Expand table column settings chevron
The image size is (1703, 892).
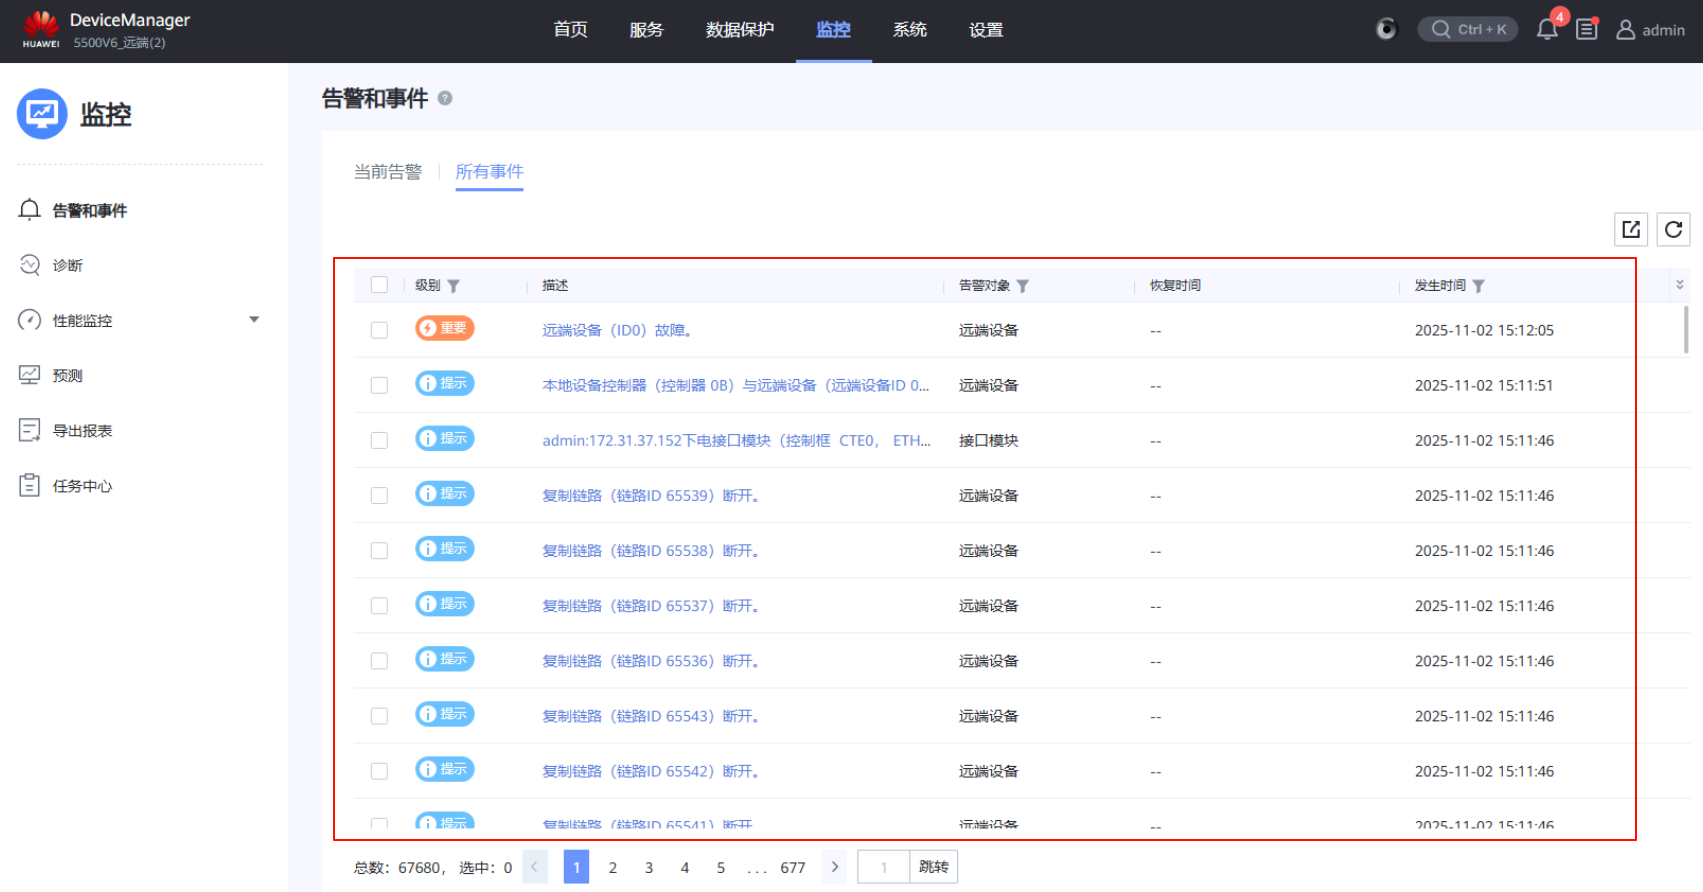pos(1680,285)
